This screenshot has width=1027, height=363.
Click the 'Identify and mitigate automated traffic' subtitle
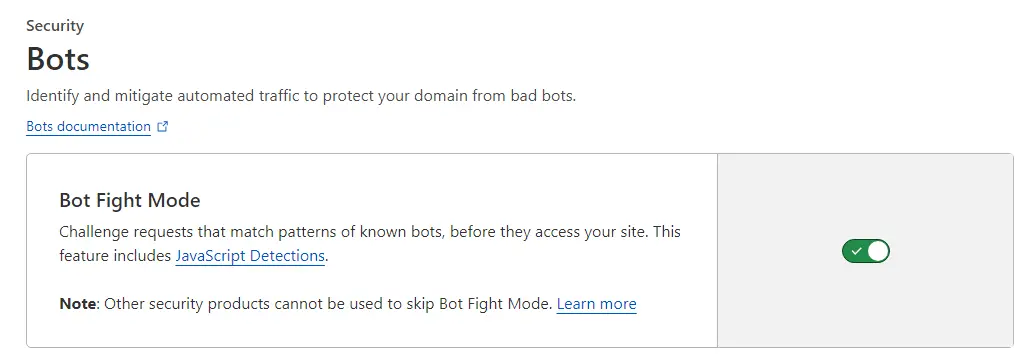pos(301,96)
